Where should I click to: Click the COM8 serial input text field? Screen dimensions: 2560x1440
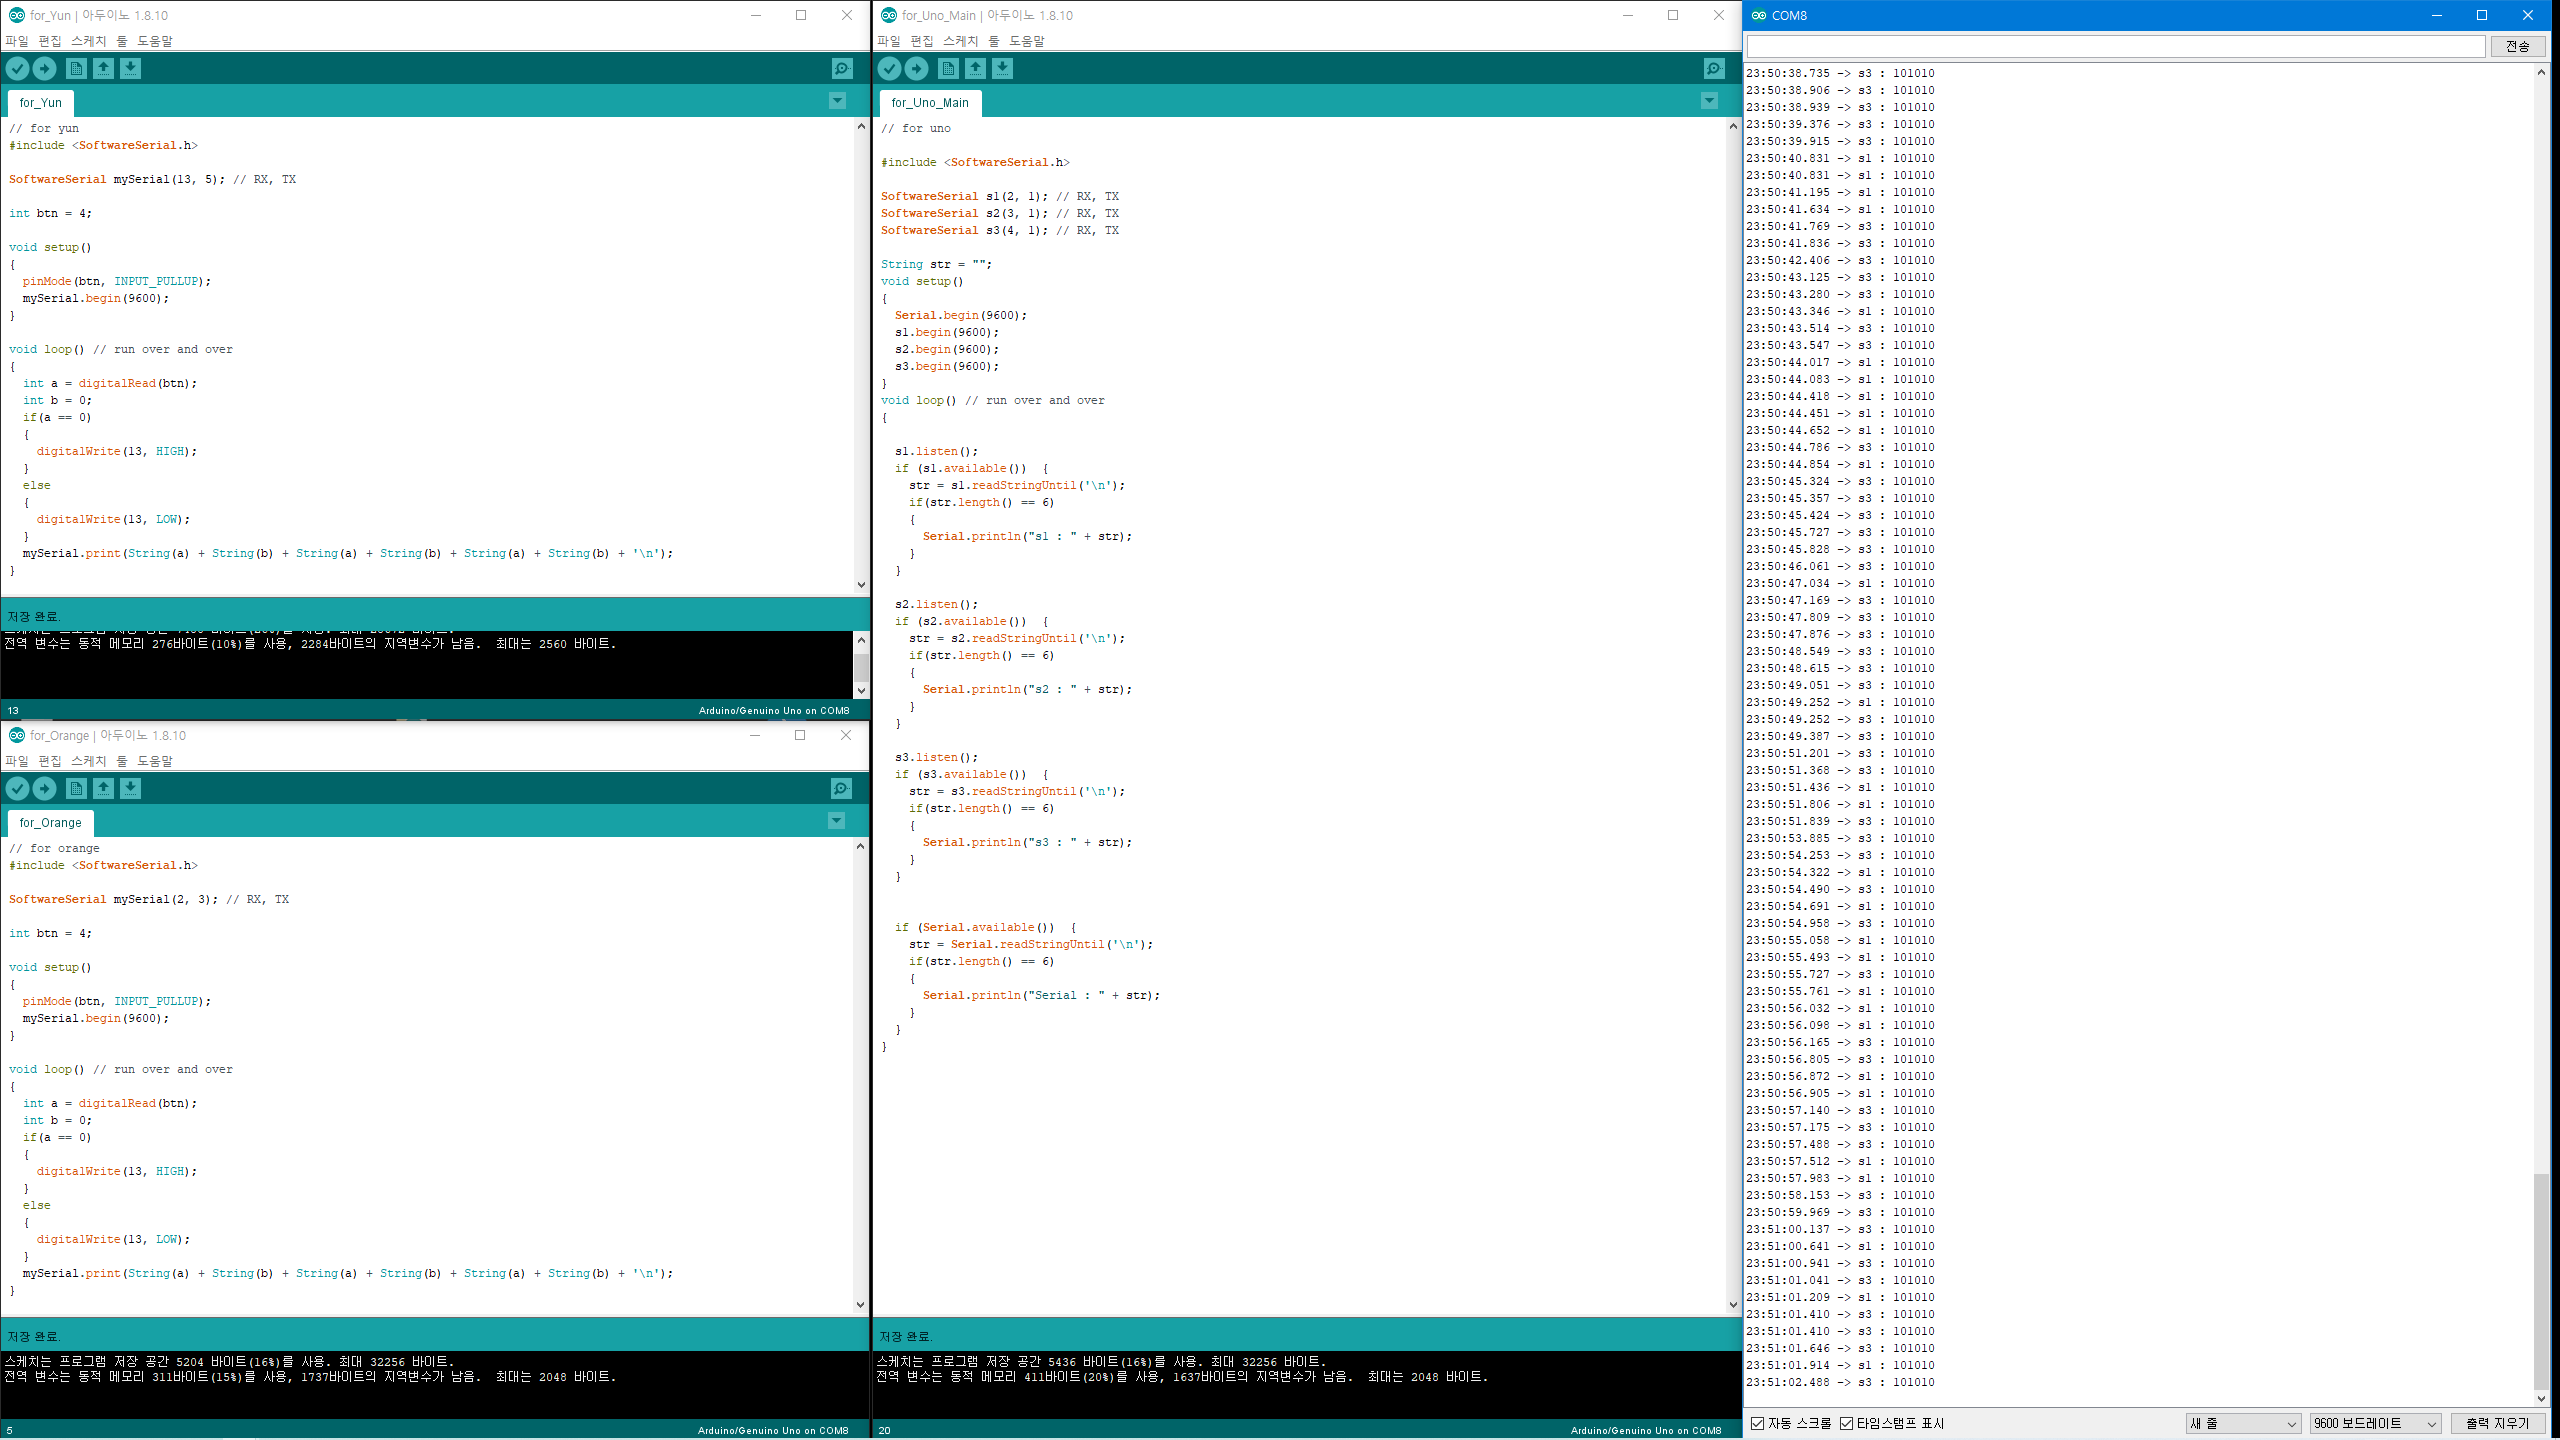point(2115,46)
